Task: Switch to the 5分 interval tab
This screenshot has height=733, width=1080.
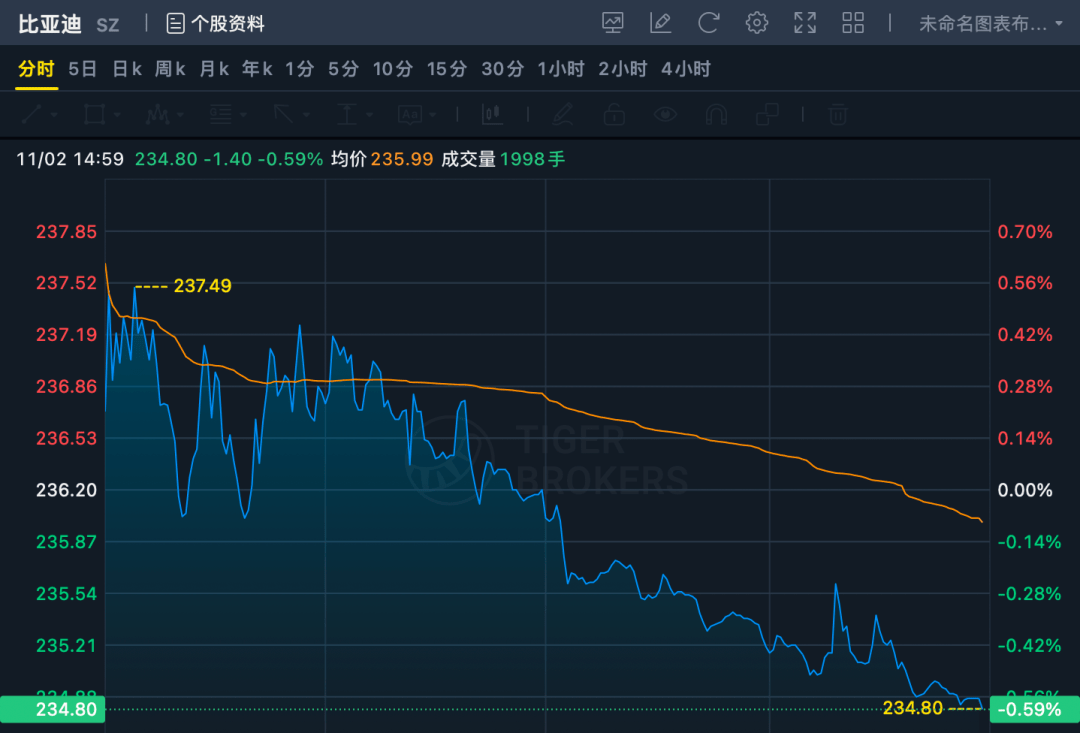Action: pos(343,69)
